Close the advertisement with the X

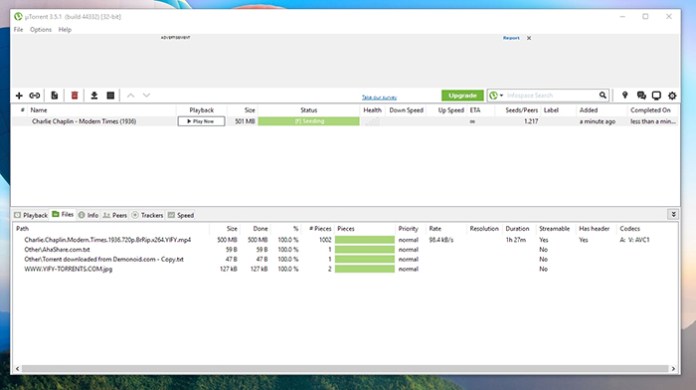pos(529,38)
